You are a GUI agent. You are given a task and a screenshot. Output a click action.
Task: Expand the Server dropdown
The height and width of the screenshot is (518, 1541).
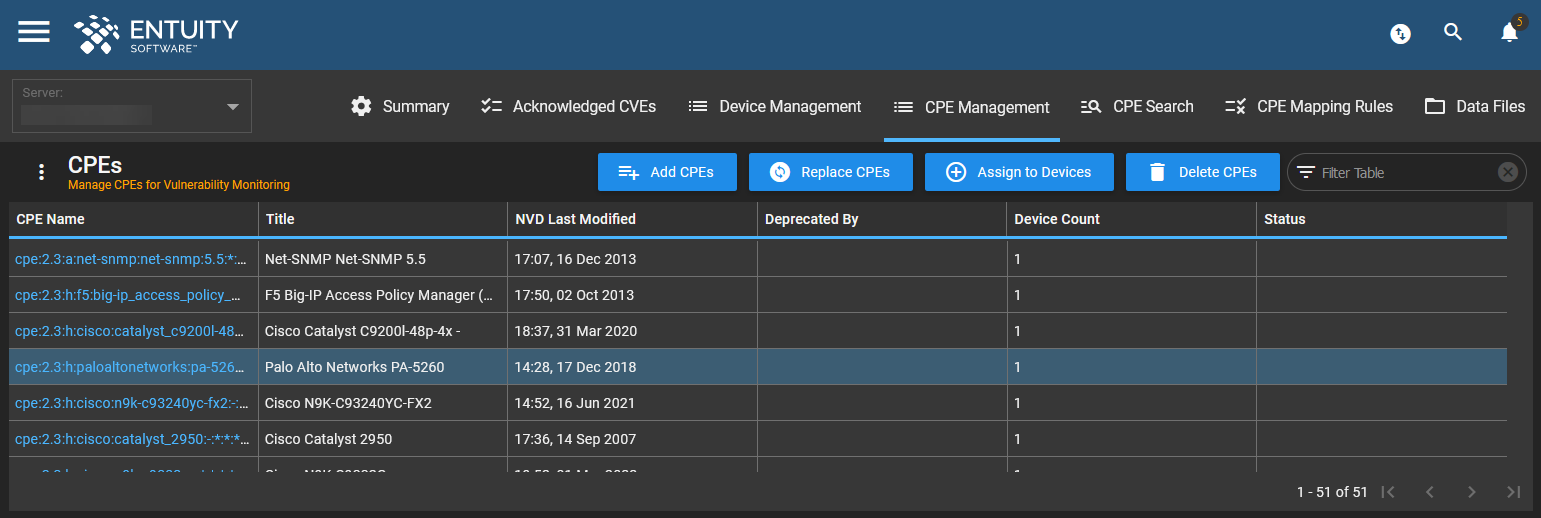coord(132,106)
